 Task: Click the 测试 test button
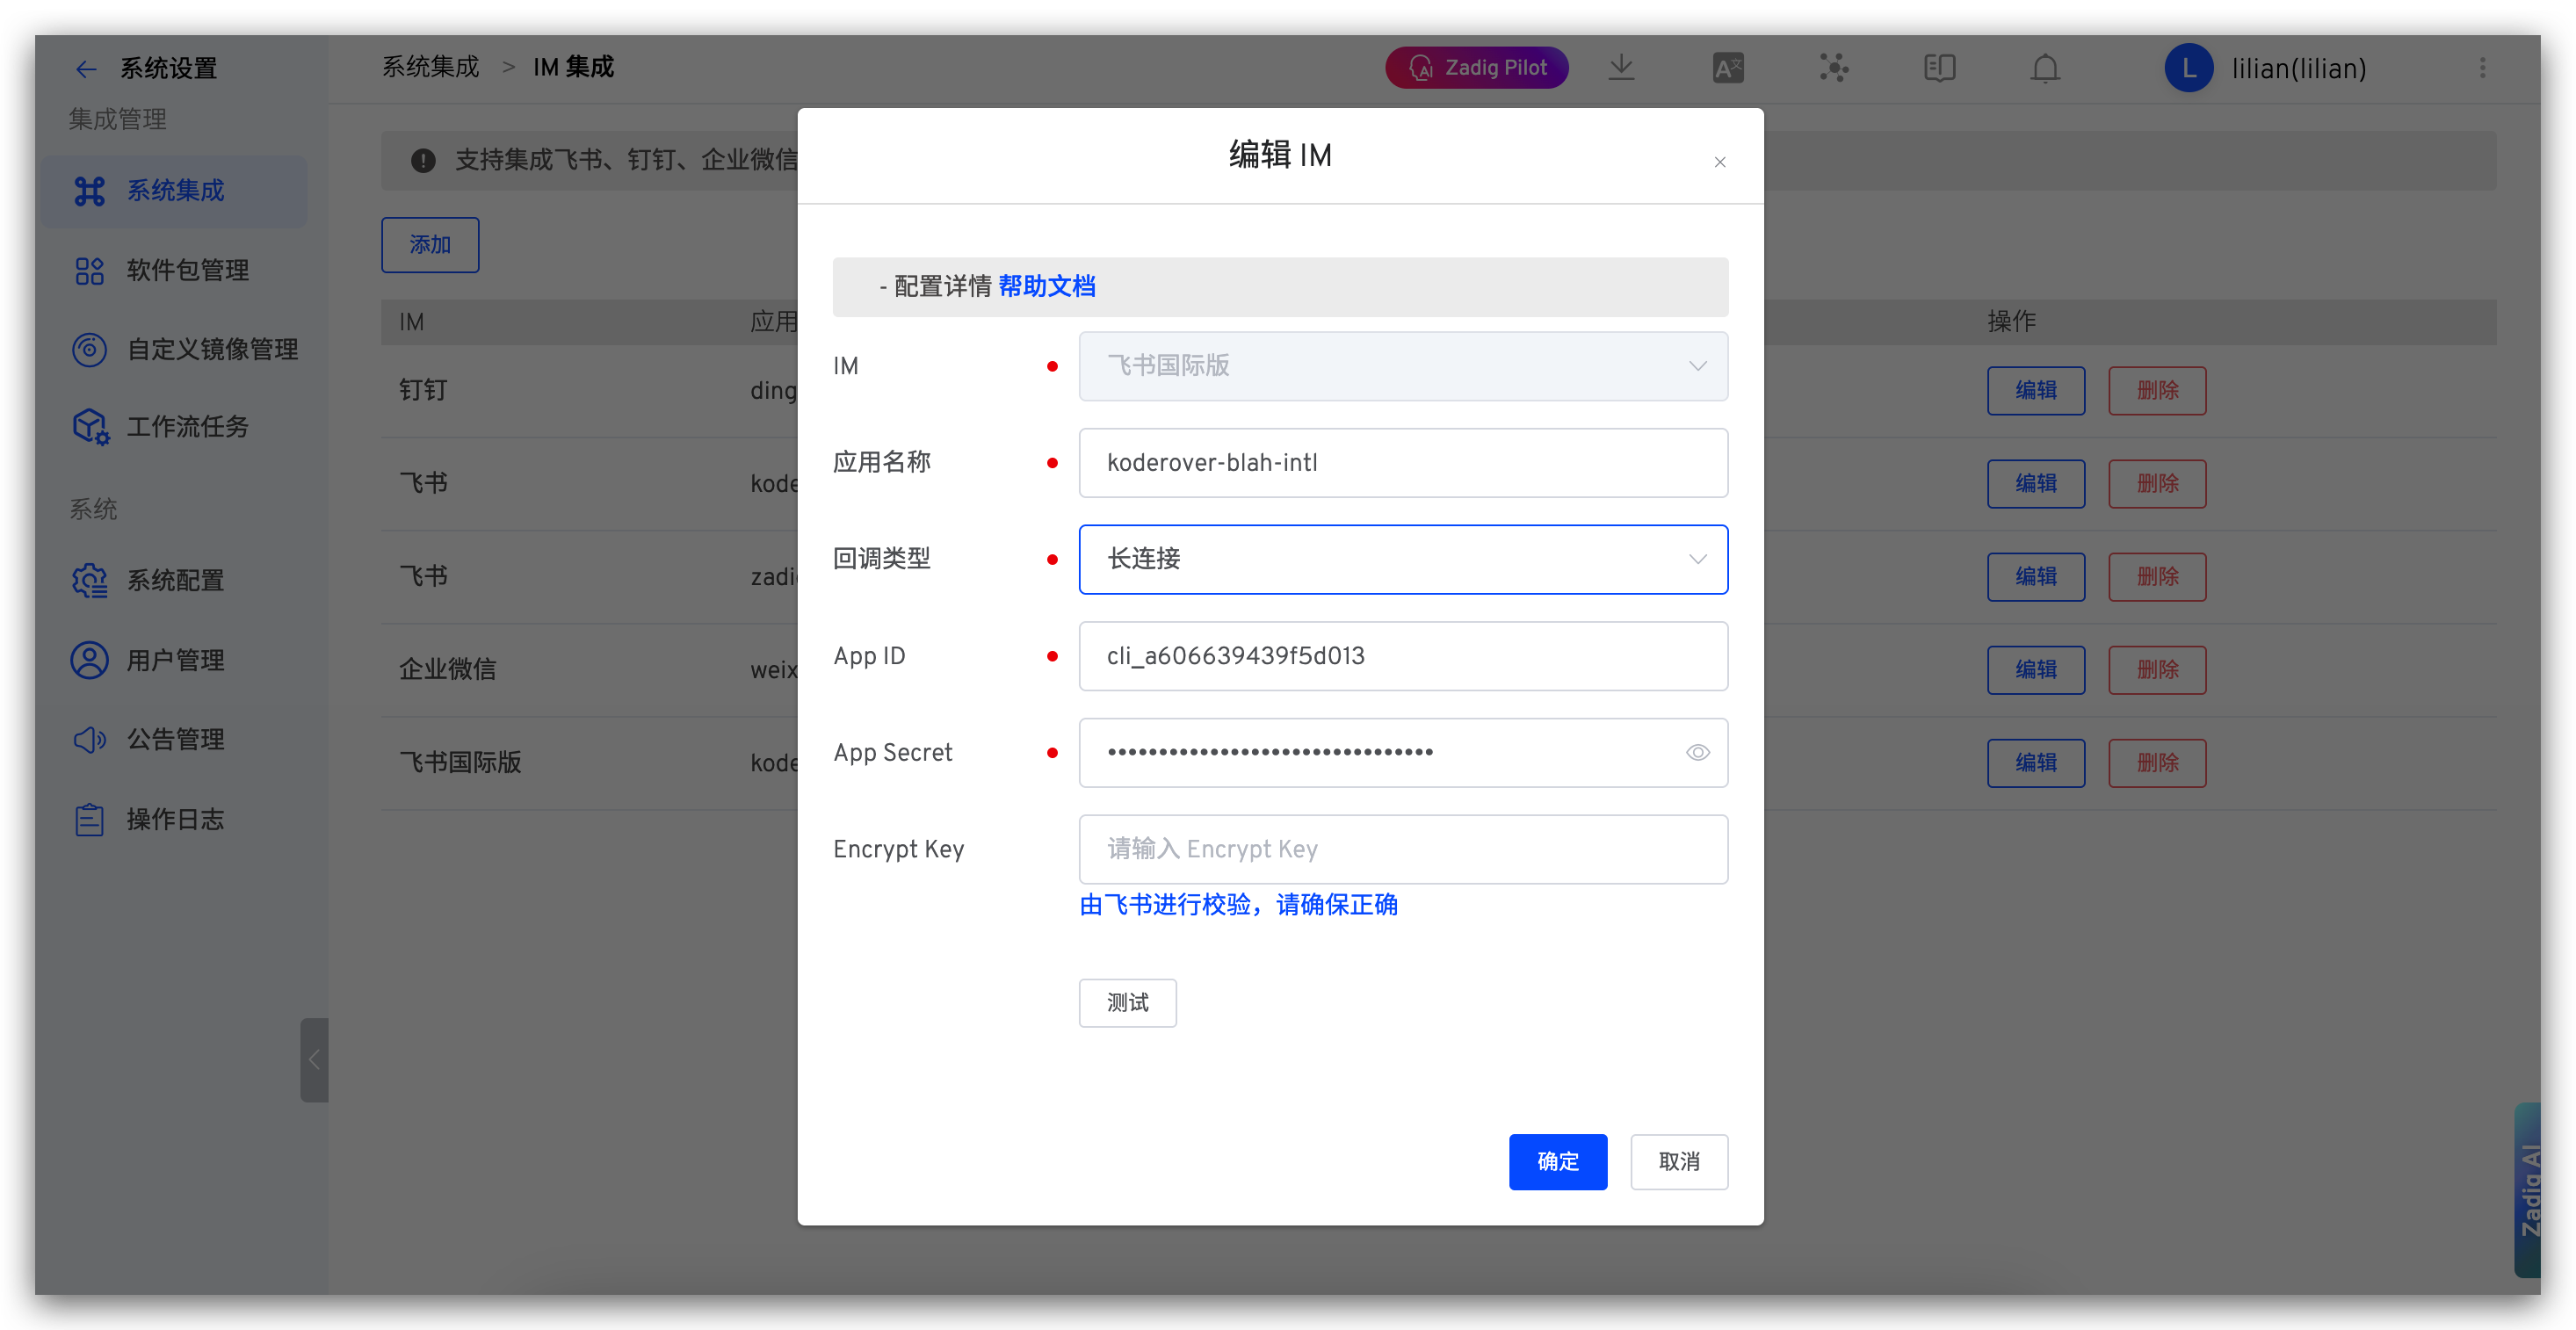click(x=1127, y=1002)
